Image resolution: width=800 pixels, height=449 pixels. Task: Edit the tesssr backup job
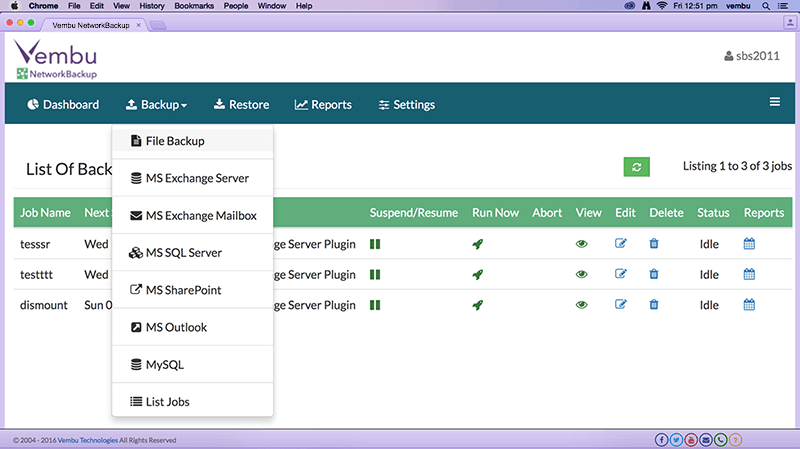pos(620,243)
